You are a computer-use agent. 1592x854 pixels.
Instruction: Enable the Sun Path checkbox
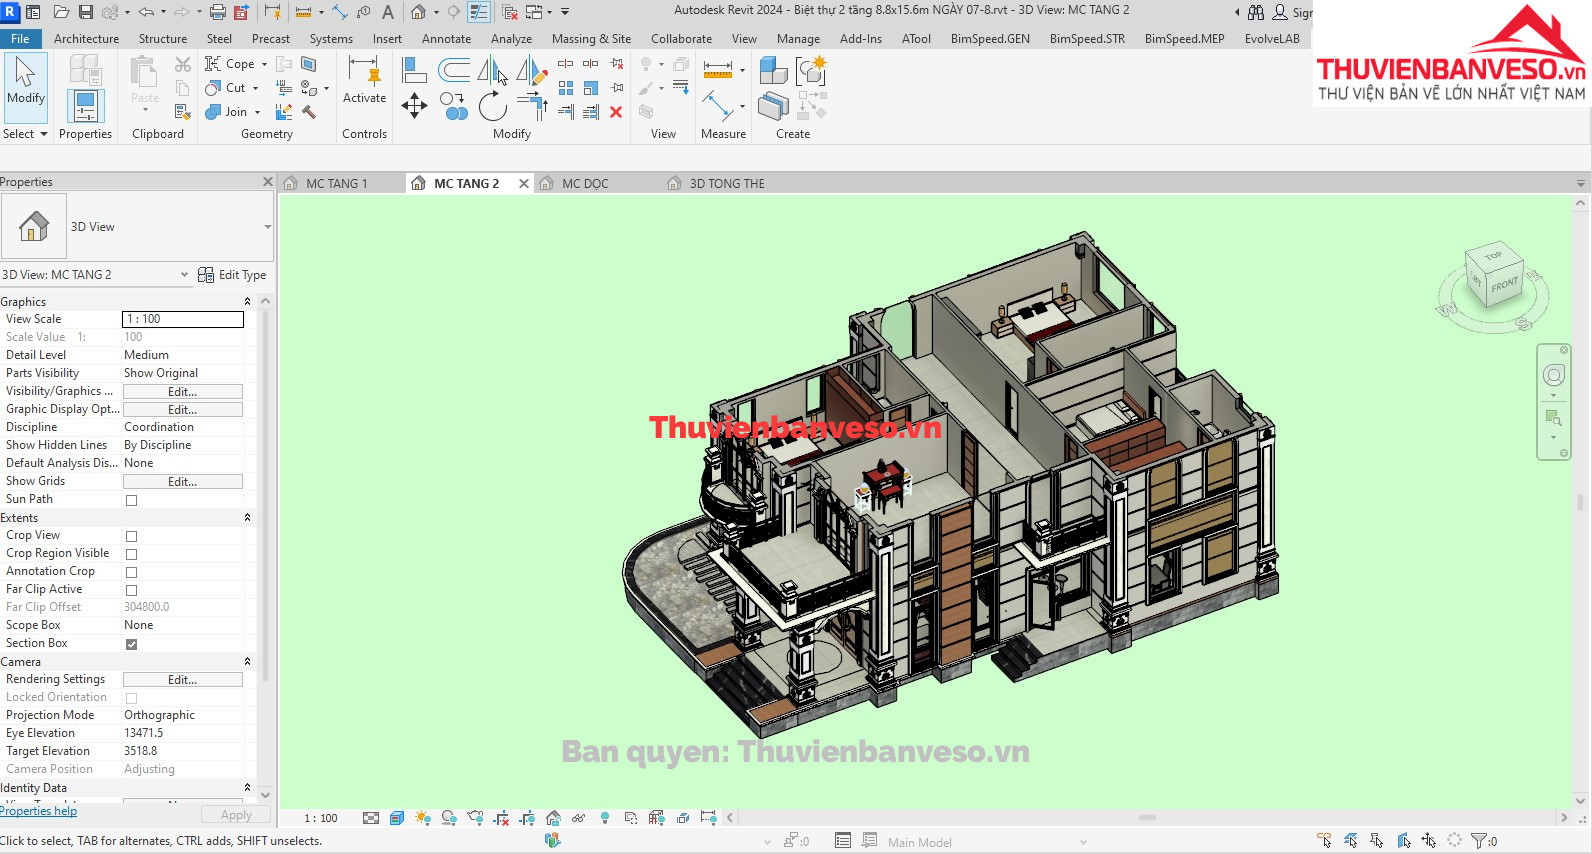[131, 500]
